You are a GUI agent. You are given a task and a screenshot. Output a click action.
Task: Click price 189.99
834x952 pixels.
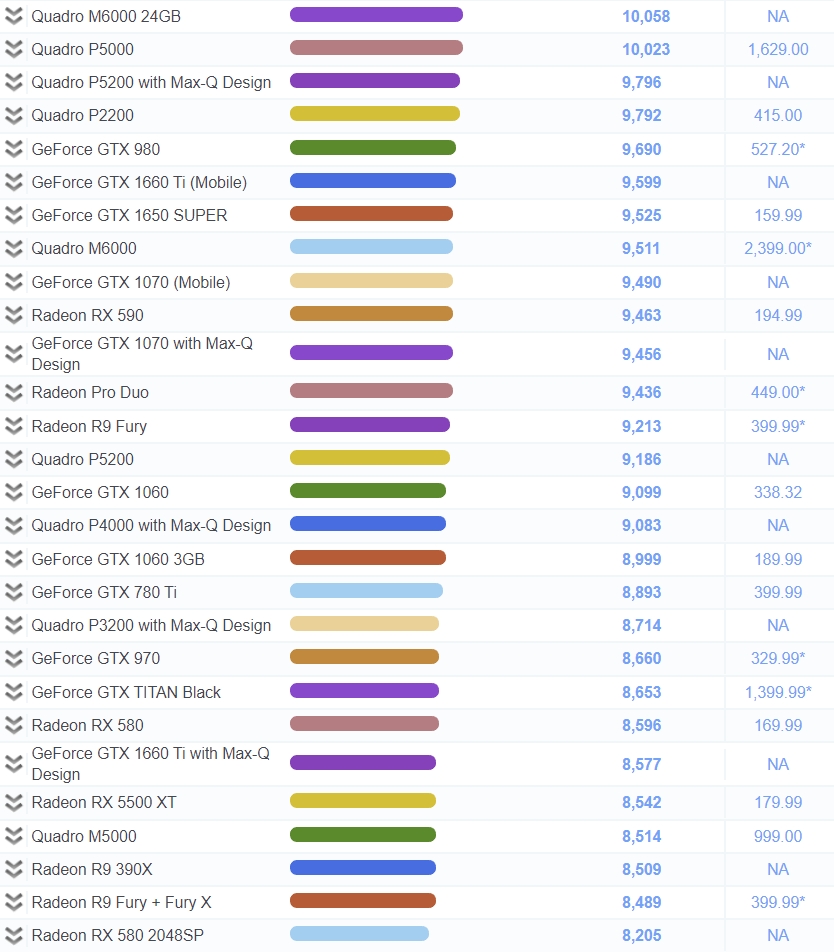[778, 559]
